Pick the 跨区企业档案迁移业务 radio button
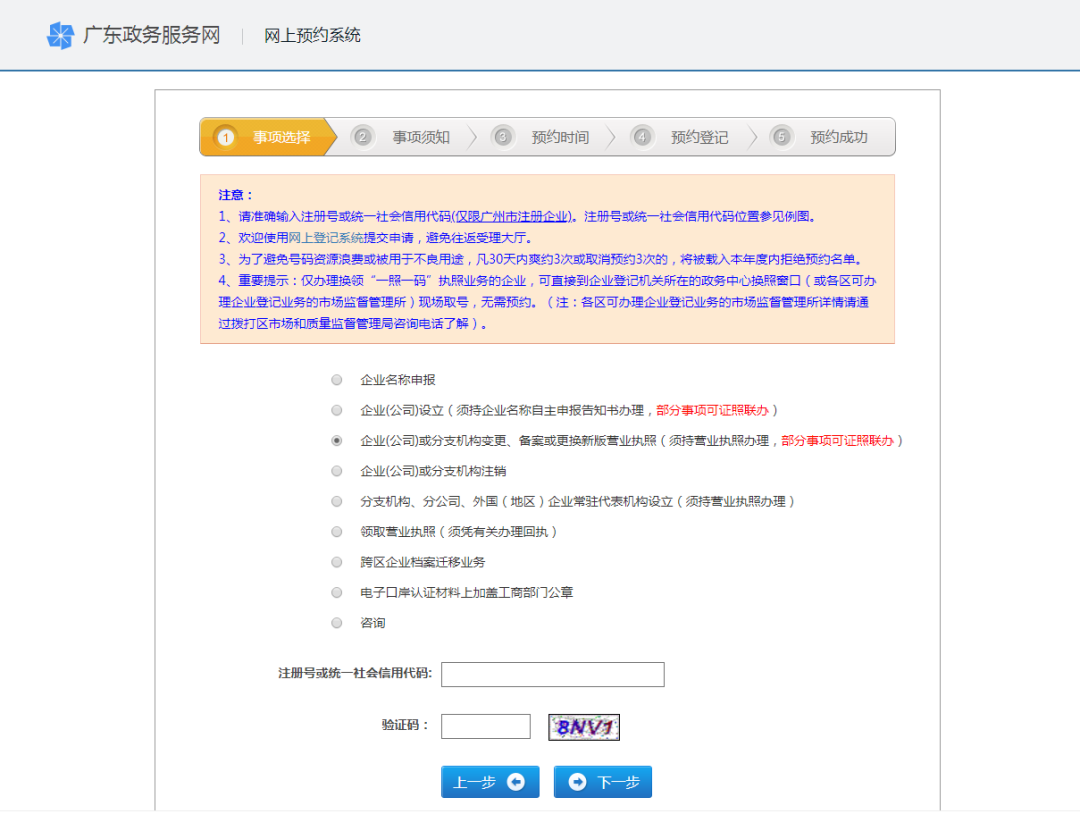Image resolution: width=1080 pixels, height=814 pixels. tap(337, 562)
